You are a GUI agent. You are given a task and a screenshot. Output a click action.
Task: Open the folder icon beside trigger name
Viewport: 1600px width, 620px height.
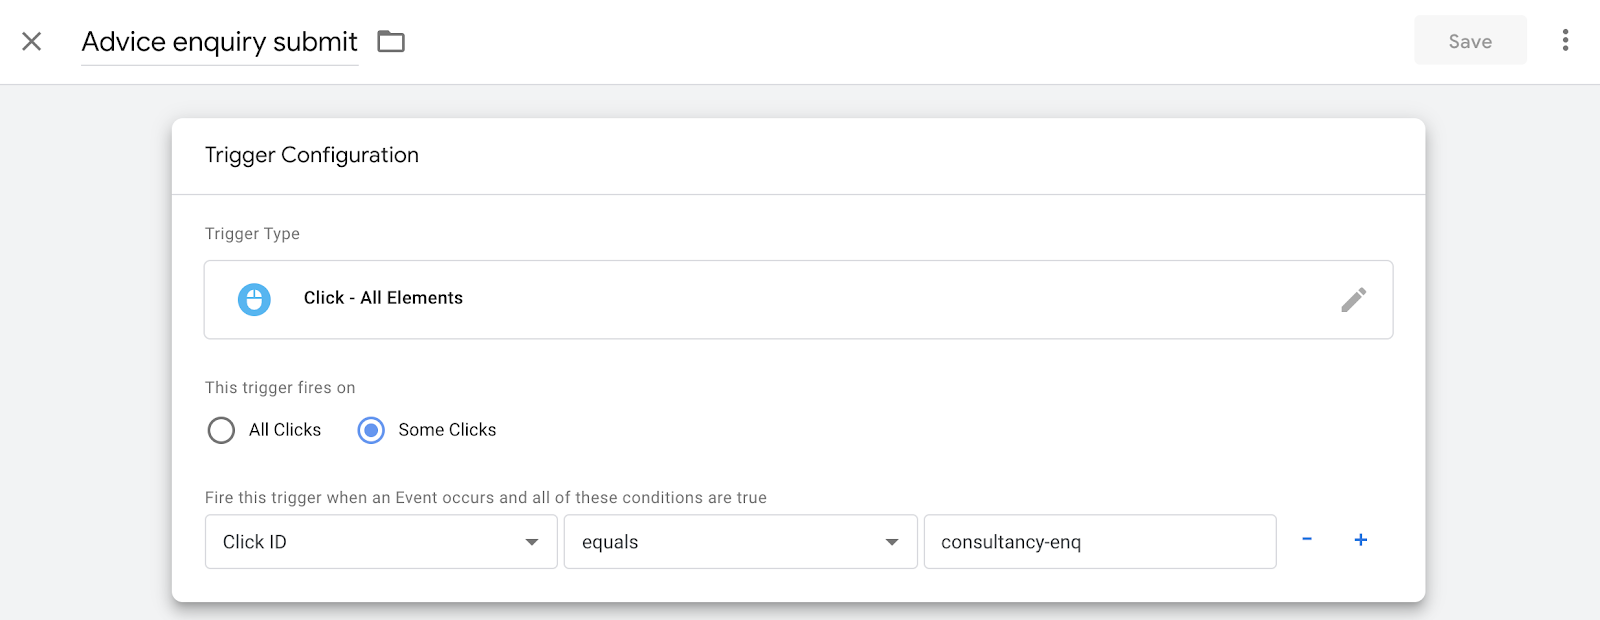pyautogui.click(x=391, y=41)
